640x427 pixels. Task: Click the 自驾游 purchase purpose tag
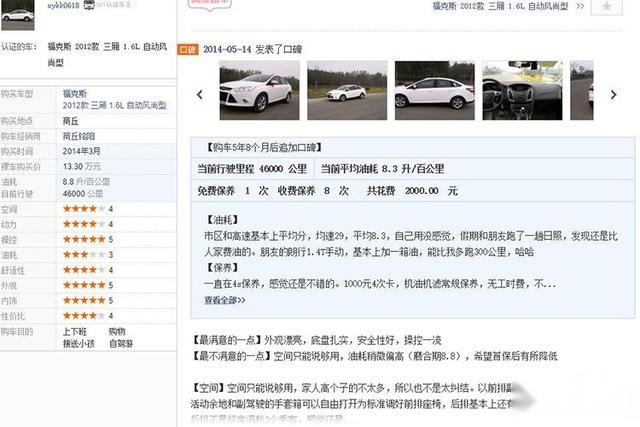click(121, 344)
